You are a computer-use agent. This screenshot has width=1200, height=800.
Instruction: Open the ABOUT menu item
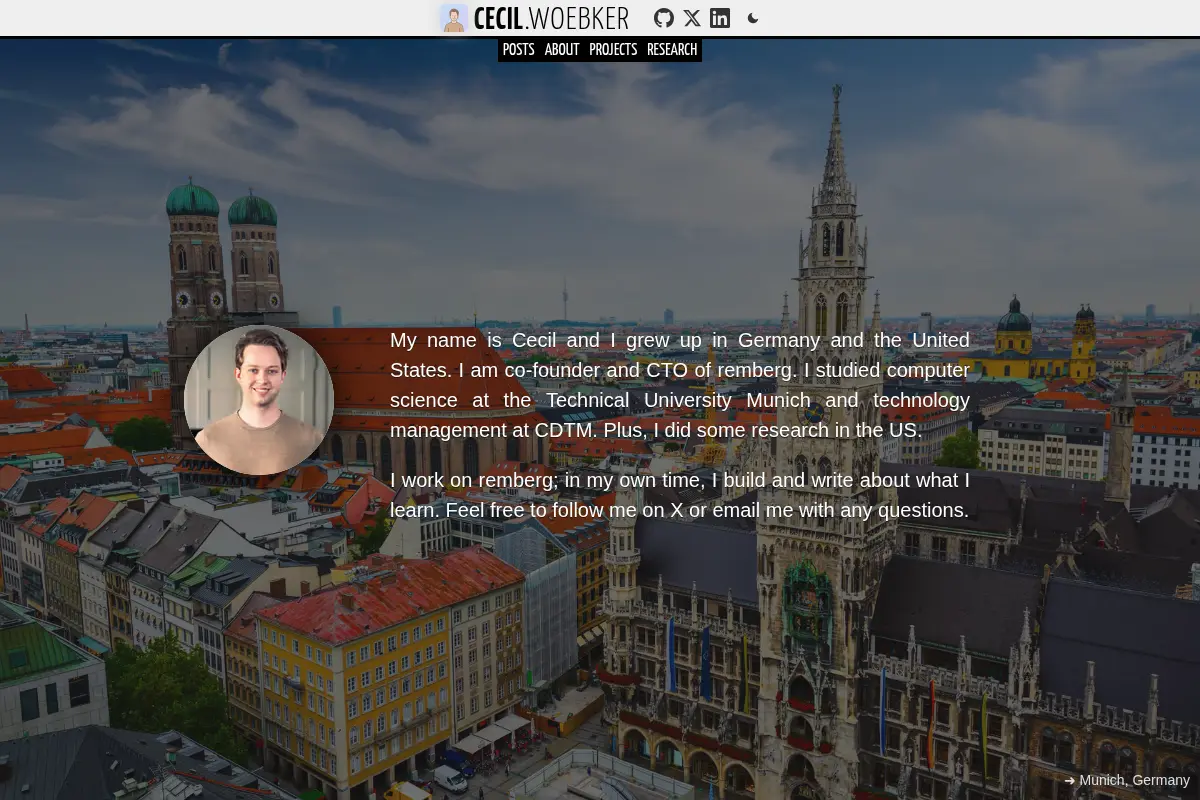(562, 50)
